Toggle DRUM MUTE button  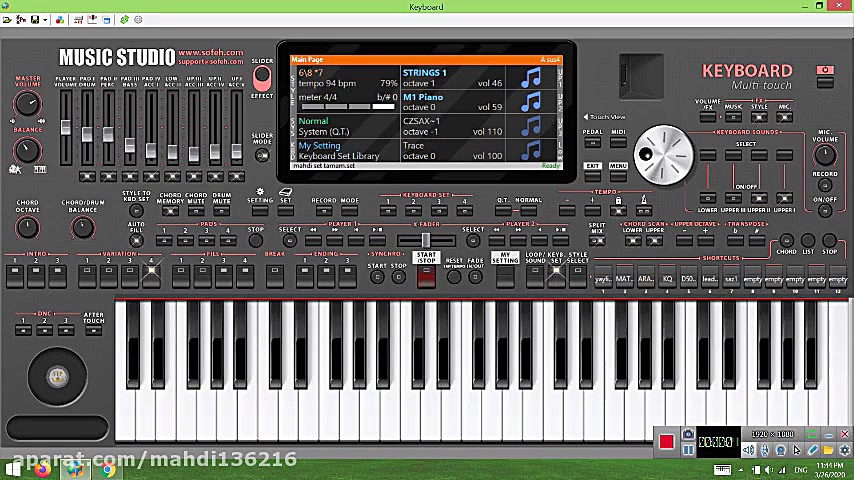coord(222,211)
